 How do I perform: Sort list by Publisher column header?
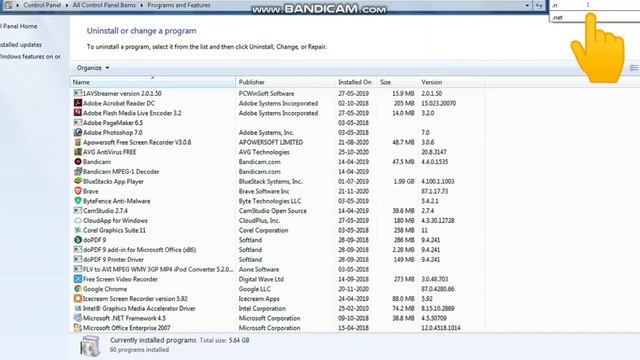286,82
